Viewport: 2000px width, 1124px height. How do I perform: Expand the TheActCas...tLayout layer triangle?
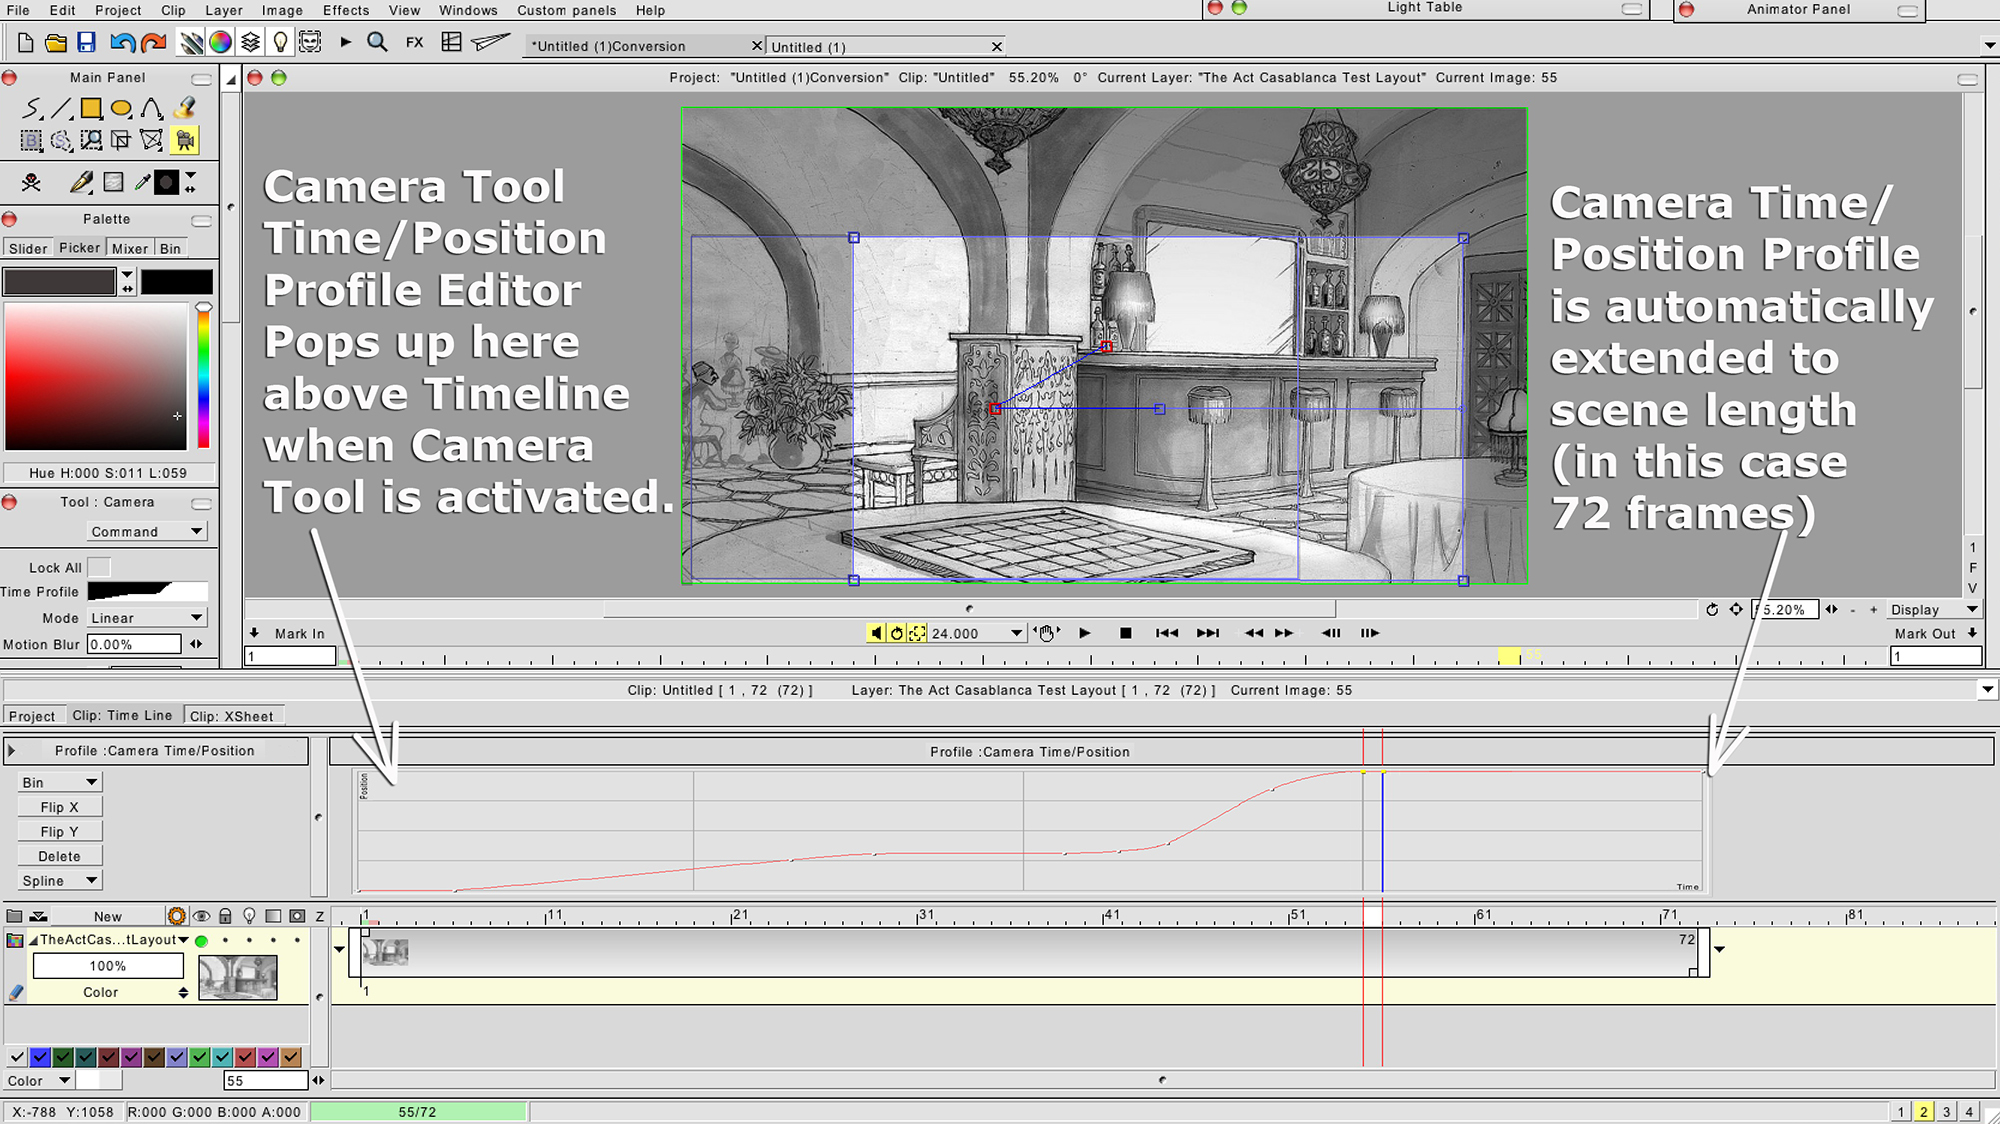coord(33,940)
